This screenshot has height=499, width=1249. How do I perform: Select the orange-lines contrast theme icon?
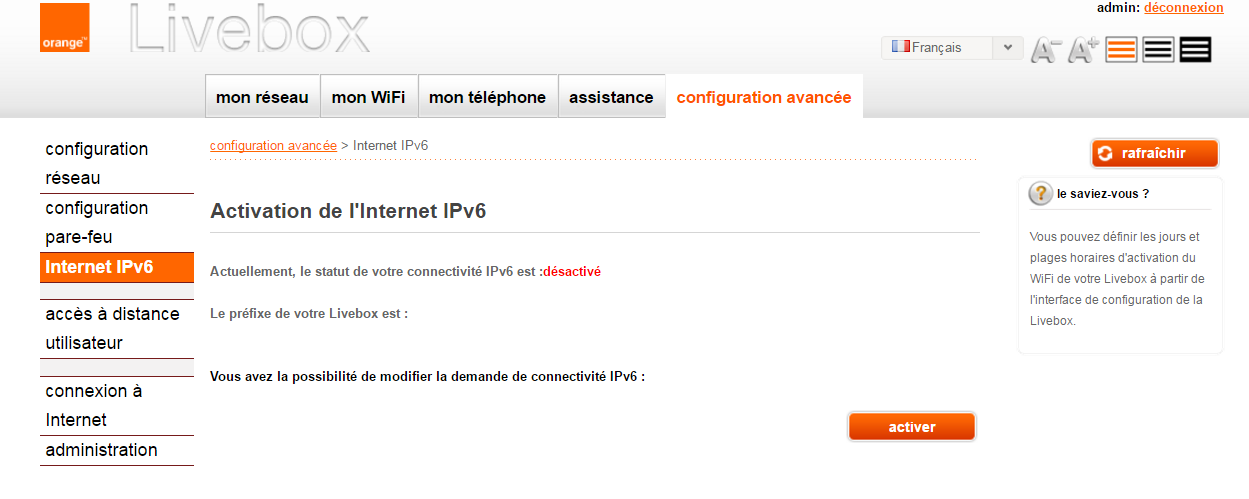(x=1122, y=49)
